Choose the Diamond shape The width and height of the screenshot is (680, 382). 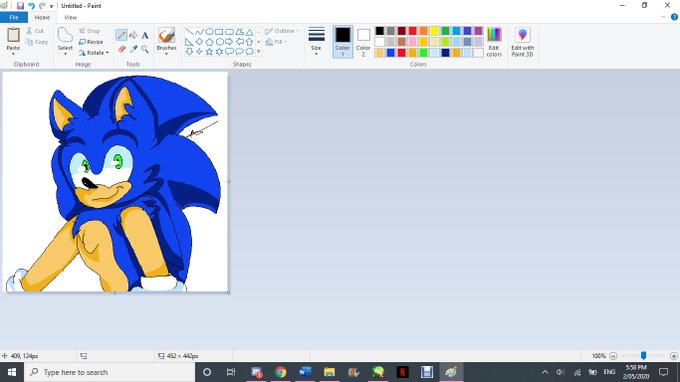(x=199, y=42)
